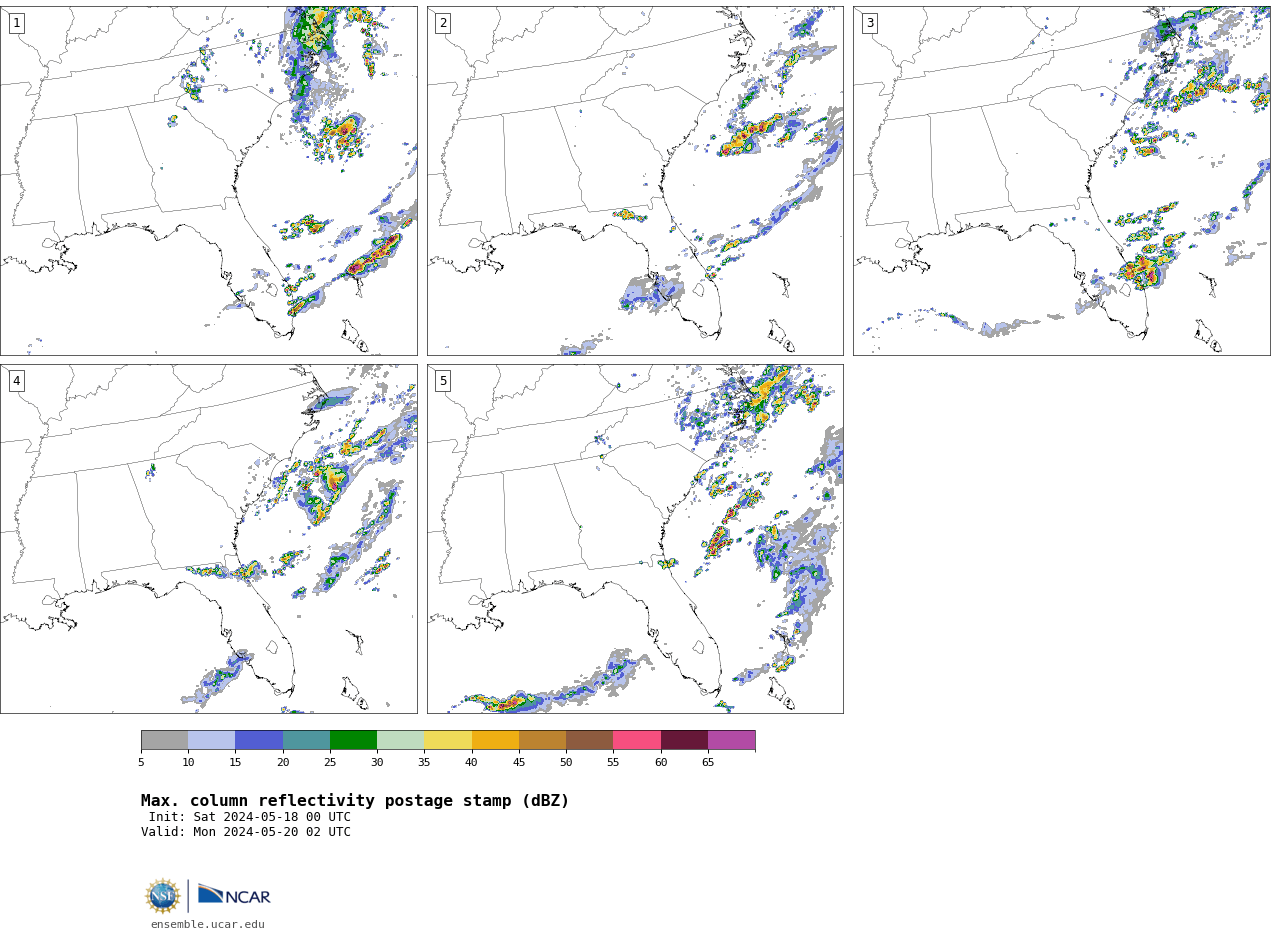Click the Valid: Mon 2024-05-20 02 UTC line
The height and width of the screenshot is (936, 1280).
pyautogui.click(x=246, y=832)
